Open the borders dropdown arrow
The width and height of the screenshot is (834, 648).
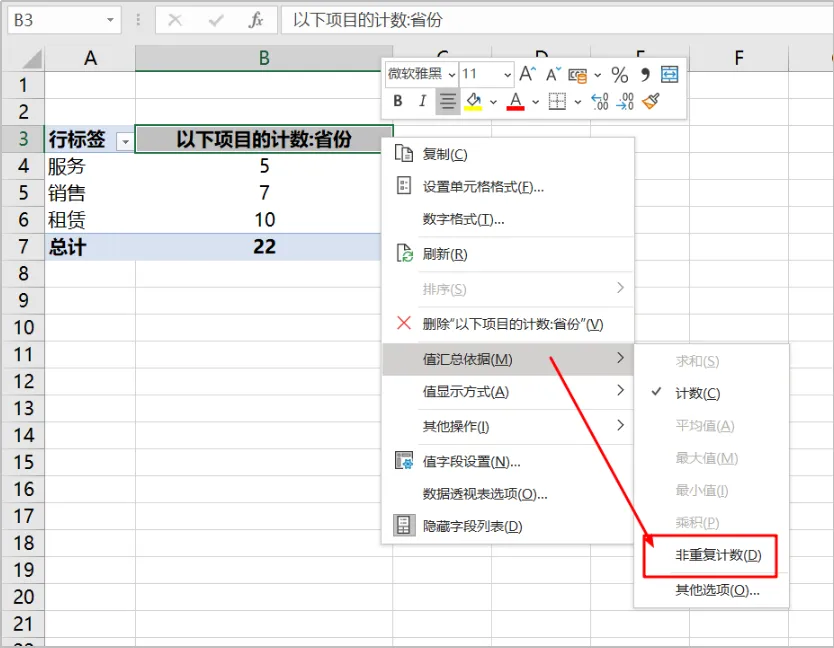(578, 102)
